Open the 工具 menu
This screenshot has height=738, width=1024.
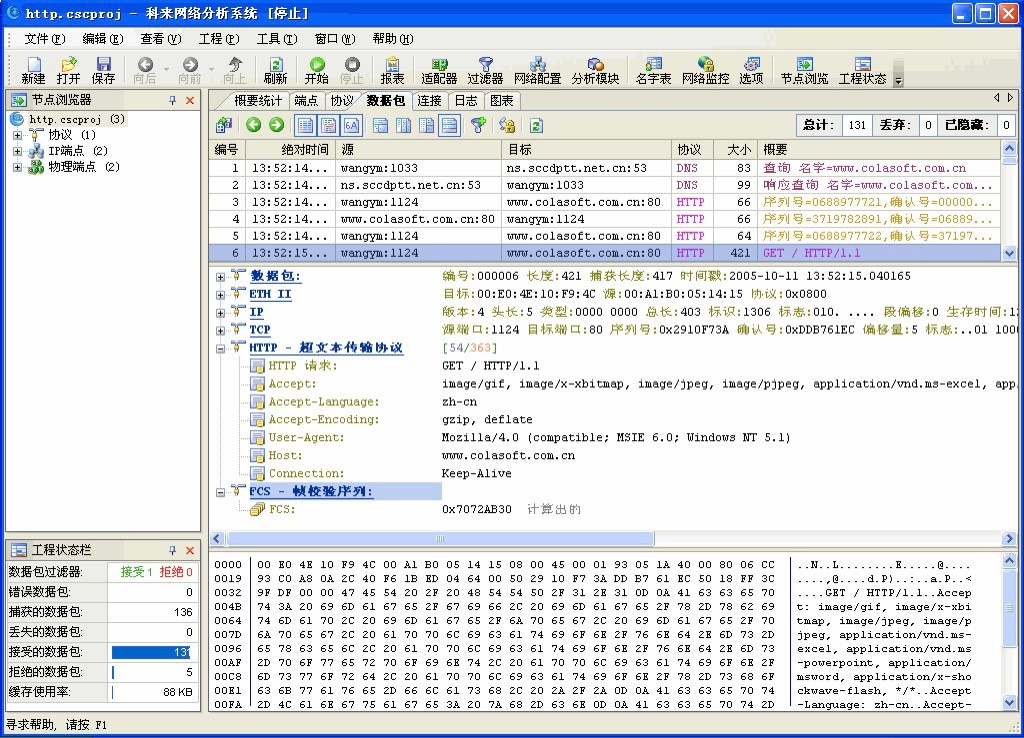pos(277,39)
